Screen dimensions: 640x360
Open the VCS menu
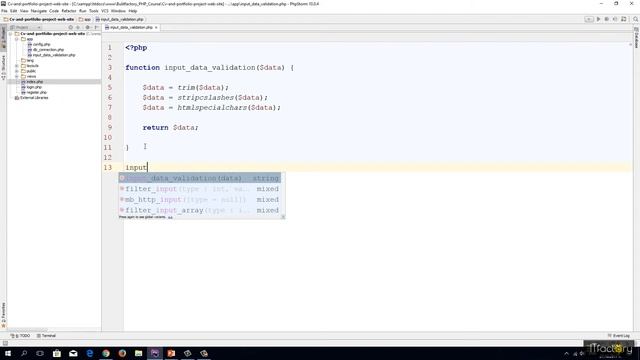pyautogui.click(x=104, y=11)
